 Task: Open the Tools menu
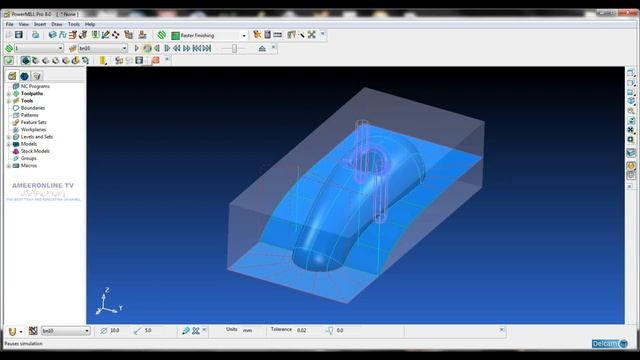(74, 24)
